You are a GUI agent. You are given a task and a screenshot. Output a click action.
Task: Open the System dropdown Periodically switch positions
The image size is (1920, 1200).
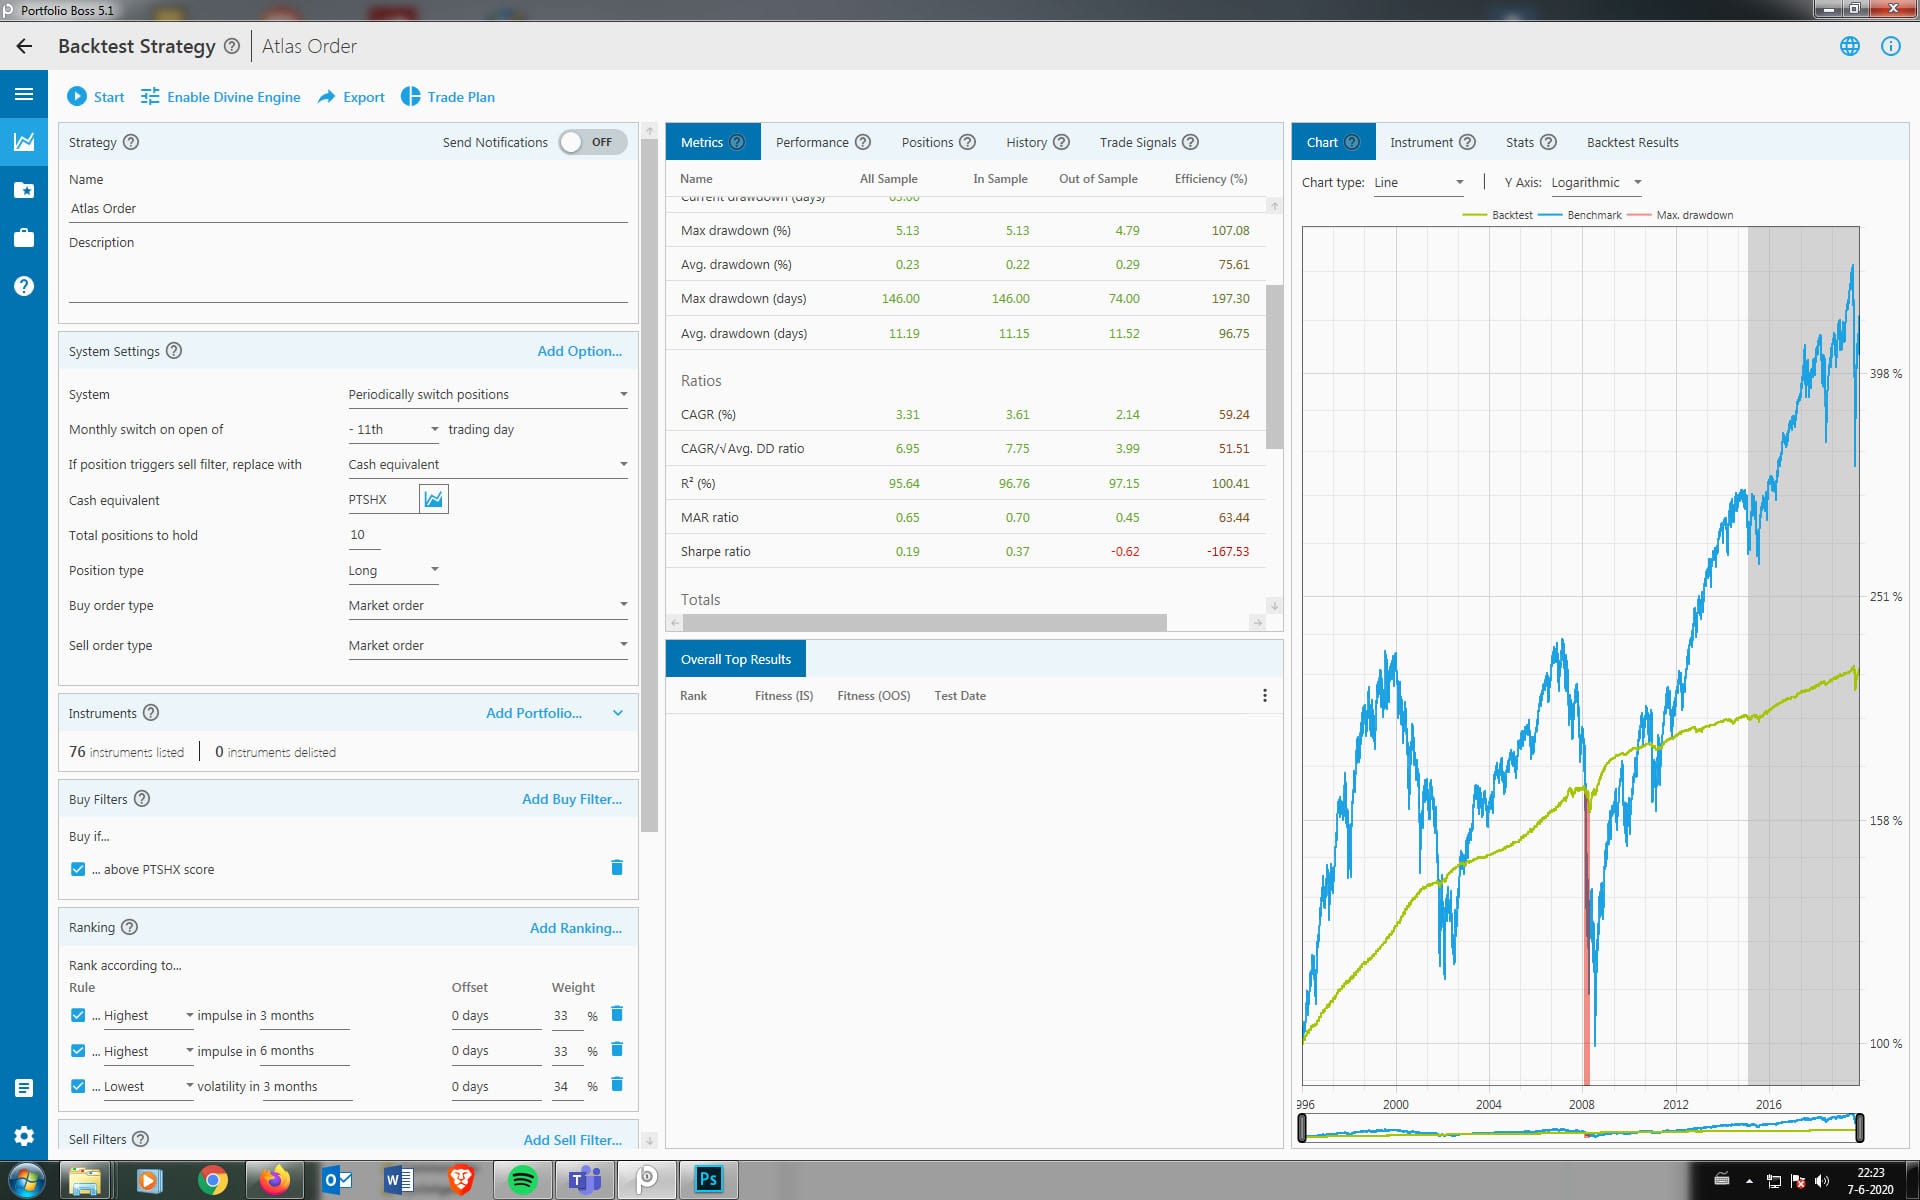click(x=488, y=395)
